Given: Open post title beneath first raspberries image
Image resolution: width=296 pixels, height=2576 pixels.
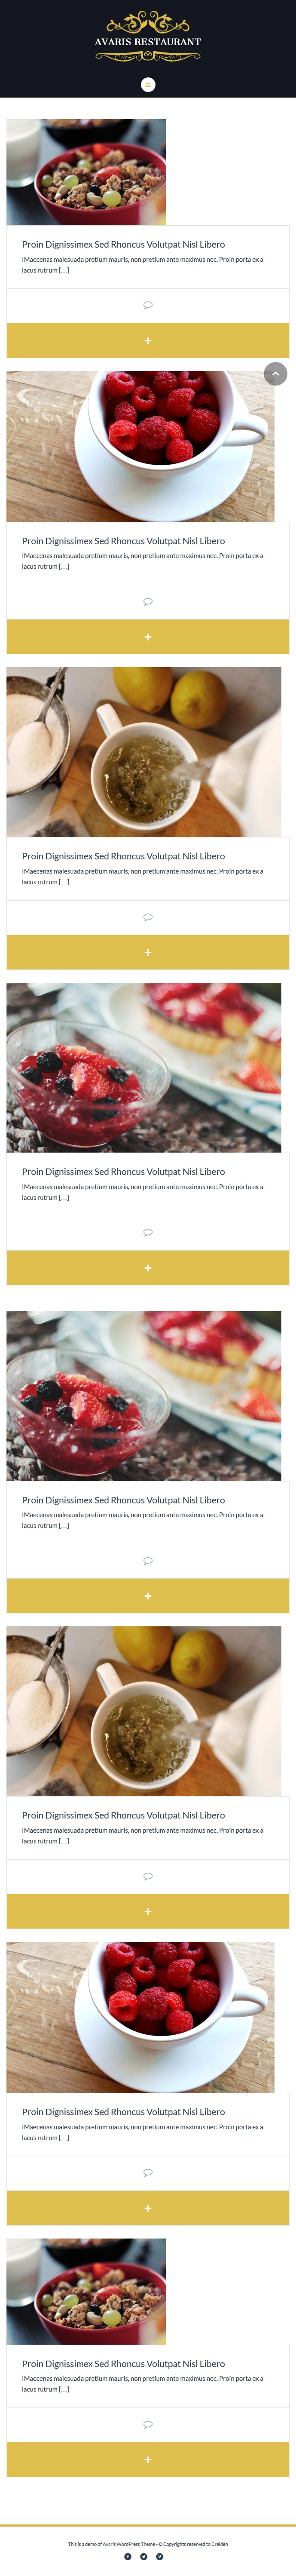Looking at the screenshot, I should click(123, 541).
